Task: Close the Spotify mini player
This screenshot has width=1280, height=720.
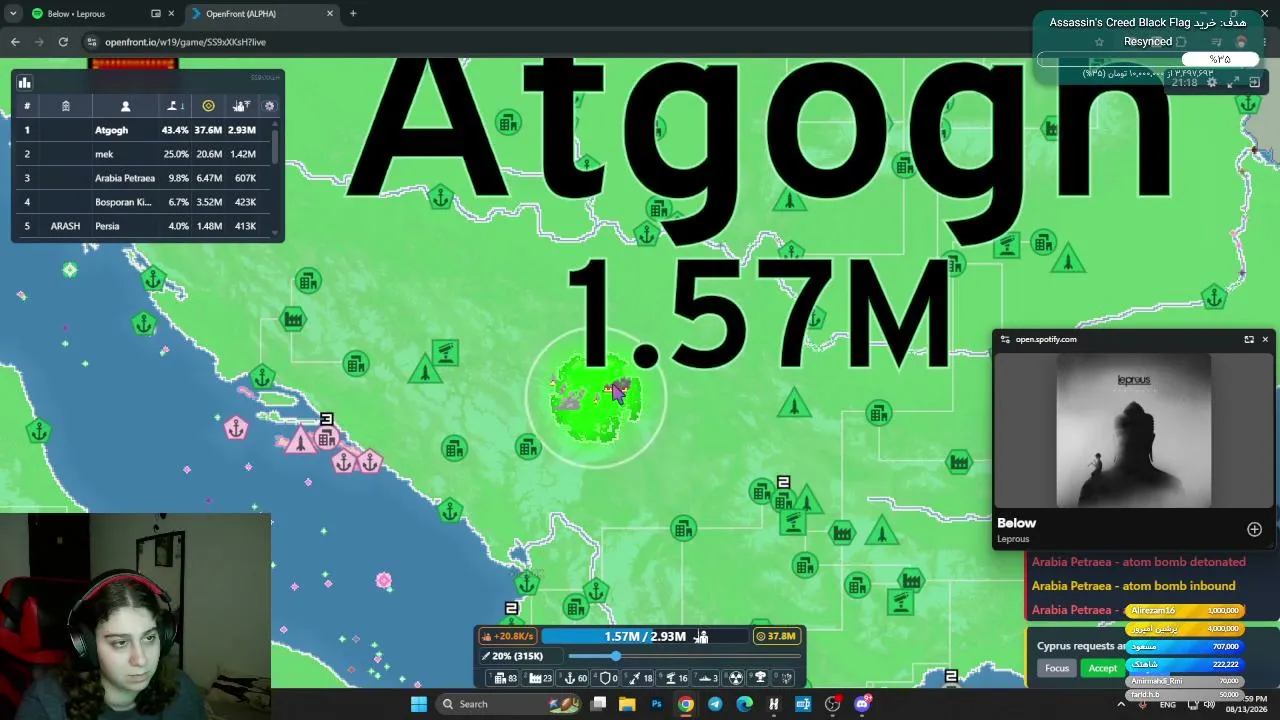Action: (x=1265, y=339)
